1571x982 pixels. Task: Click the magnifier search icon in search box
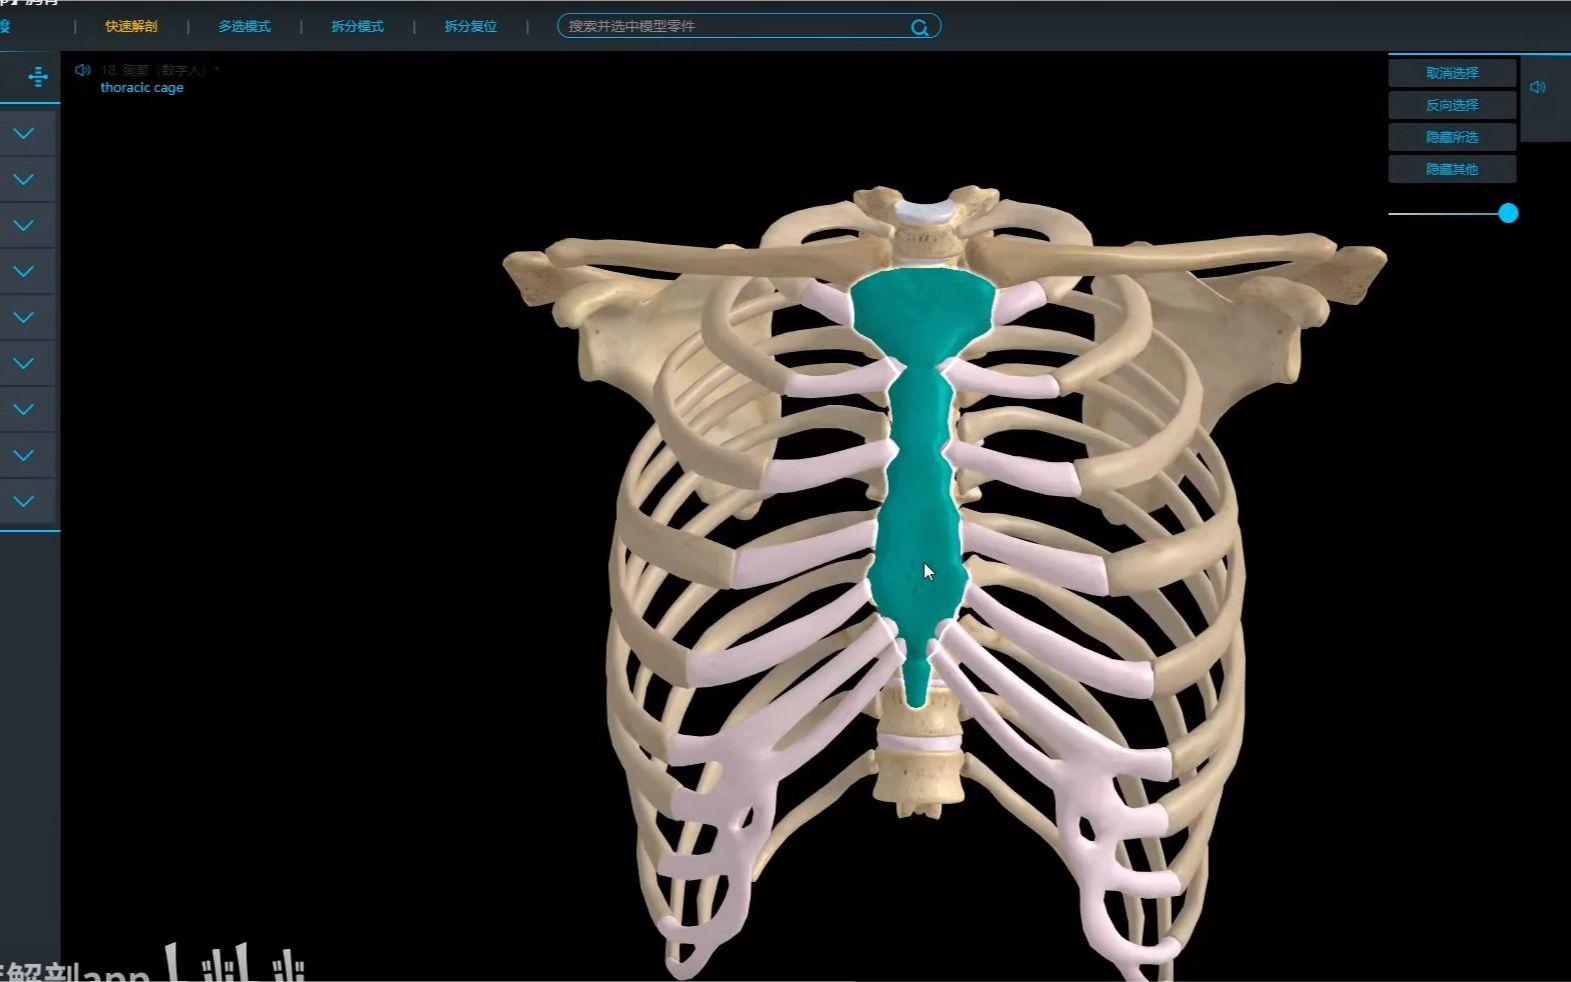click(920, 27)
